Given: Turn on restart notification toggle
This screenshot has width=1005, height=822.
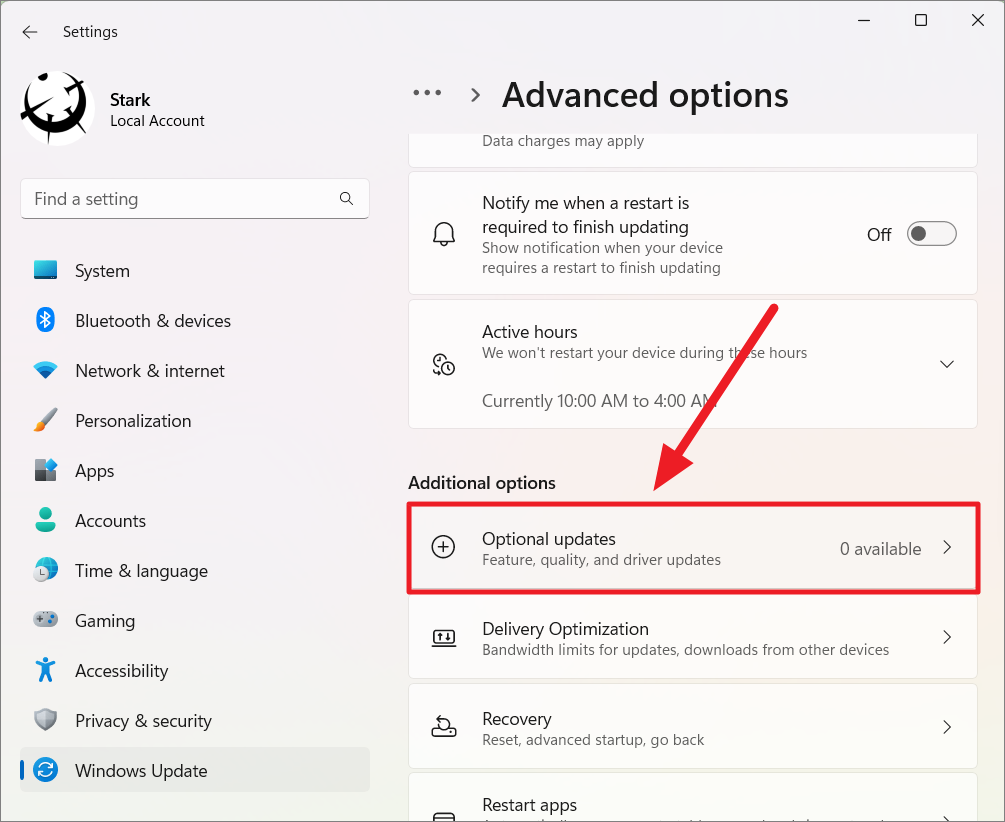Looking at the screenshot, I should 931,233.
